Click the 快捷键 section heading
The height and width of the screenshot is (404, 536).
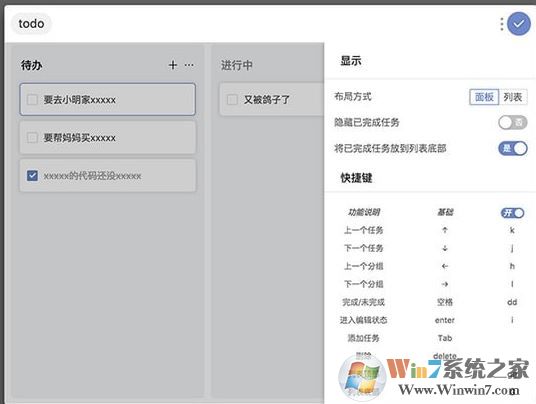(x=356, y=178)
